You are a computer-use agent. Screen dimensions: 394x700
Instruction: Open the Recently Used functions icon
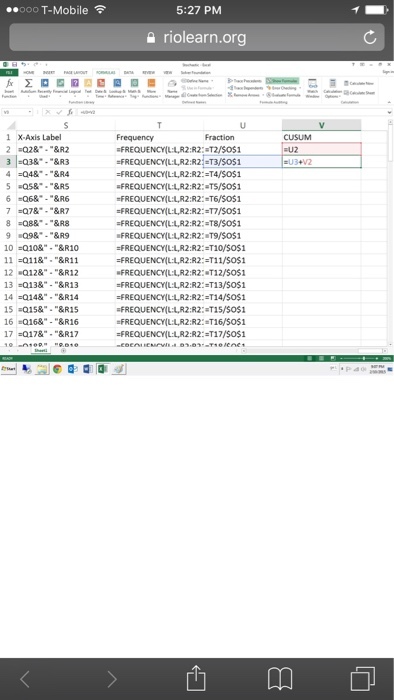[x=45, y=88]
